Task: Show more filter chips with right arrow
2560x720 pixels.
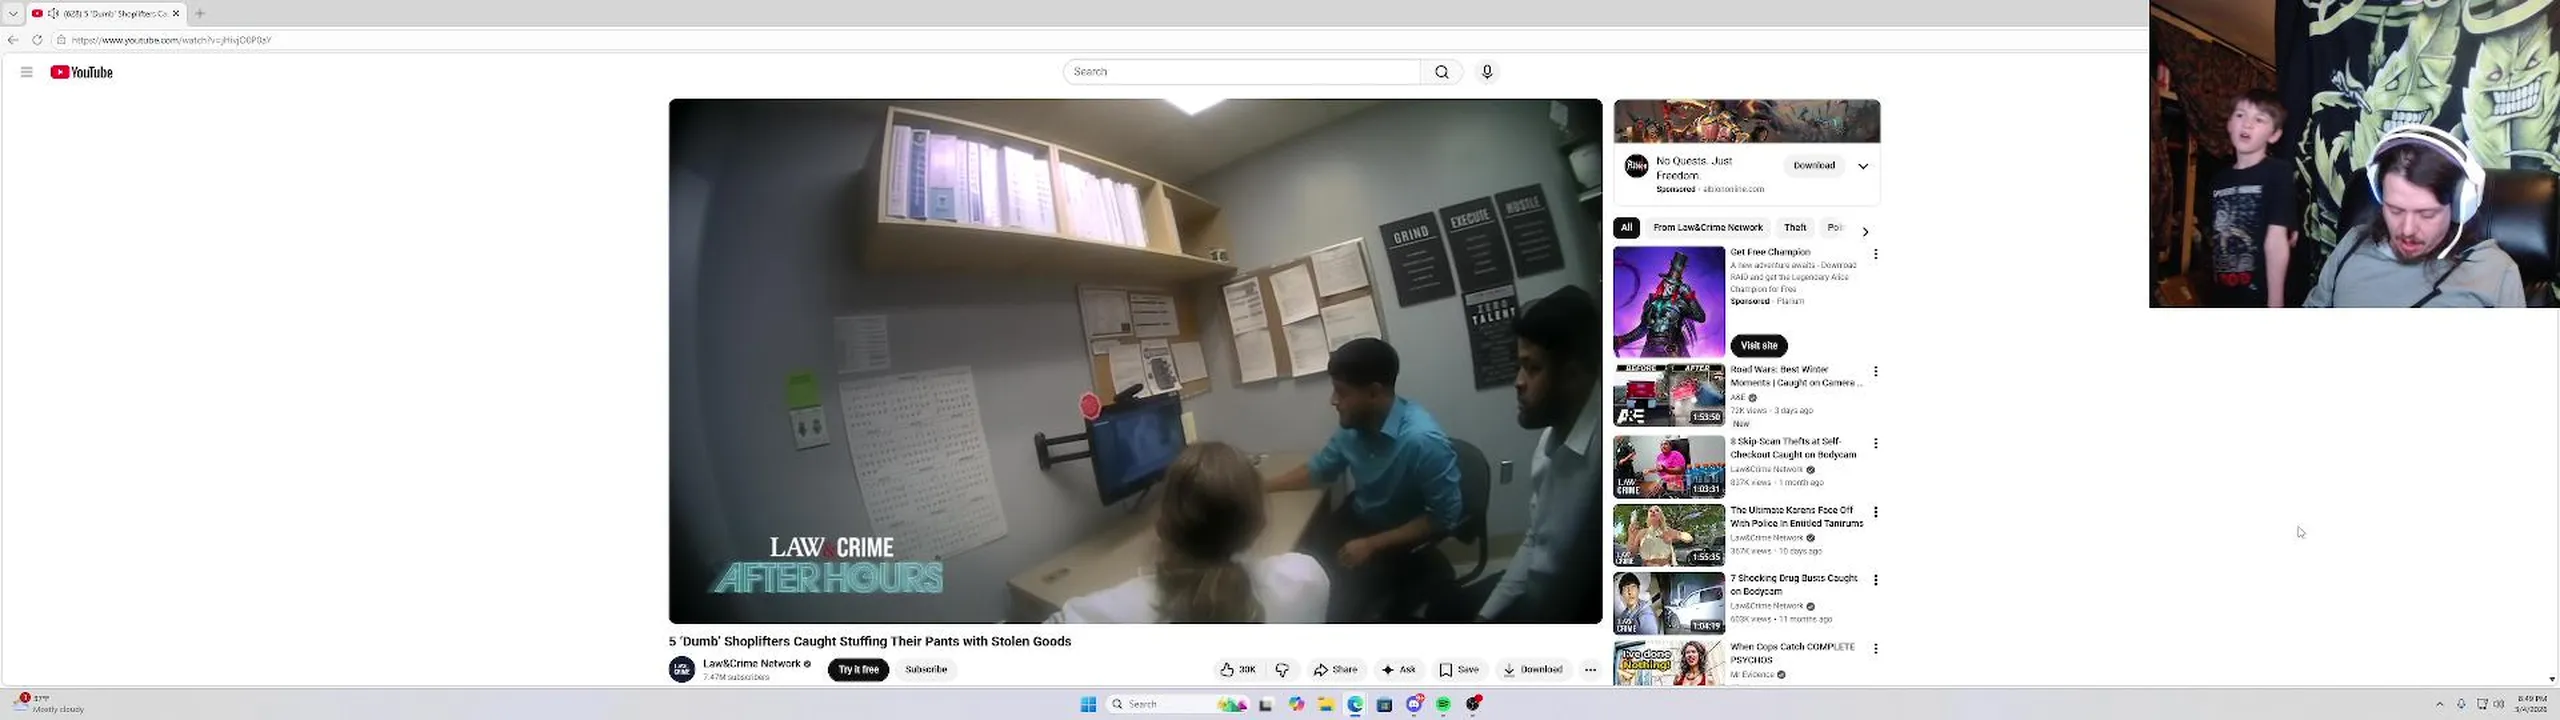Action: [x=1865, y=231]
